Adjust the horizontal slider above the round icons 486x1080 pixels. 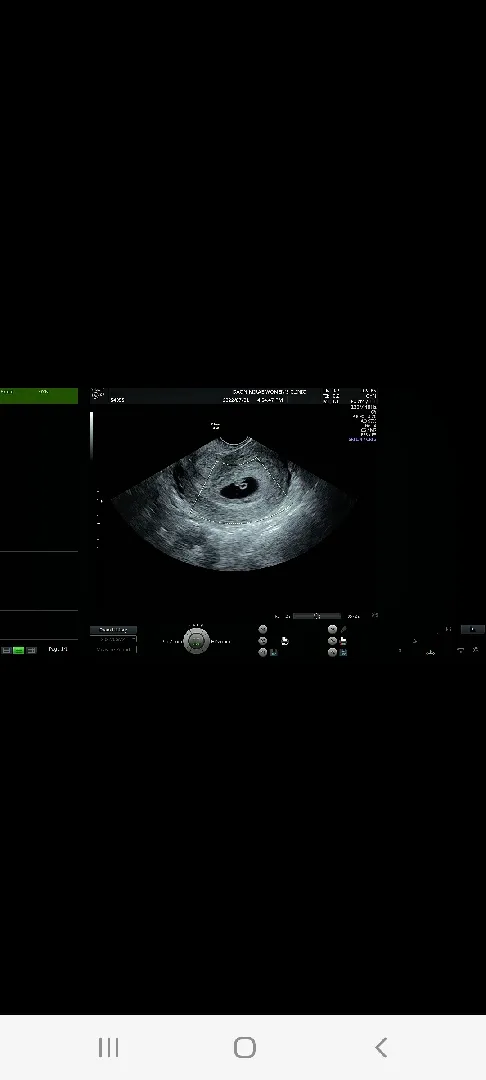317,616
